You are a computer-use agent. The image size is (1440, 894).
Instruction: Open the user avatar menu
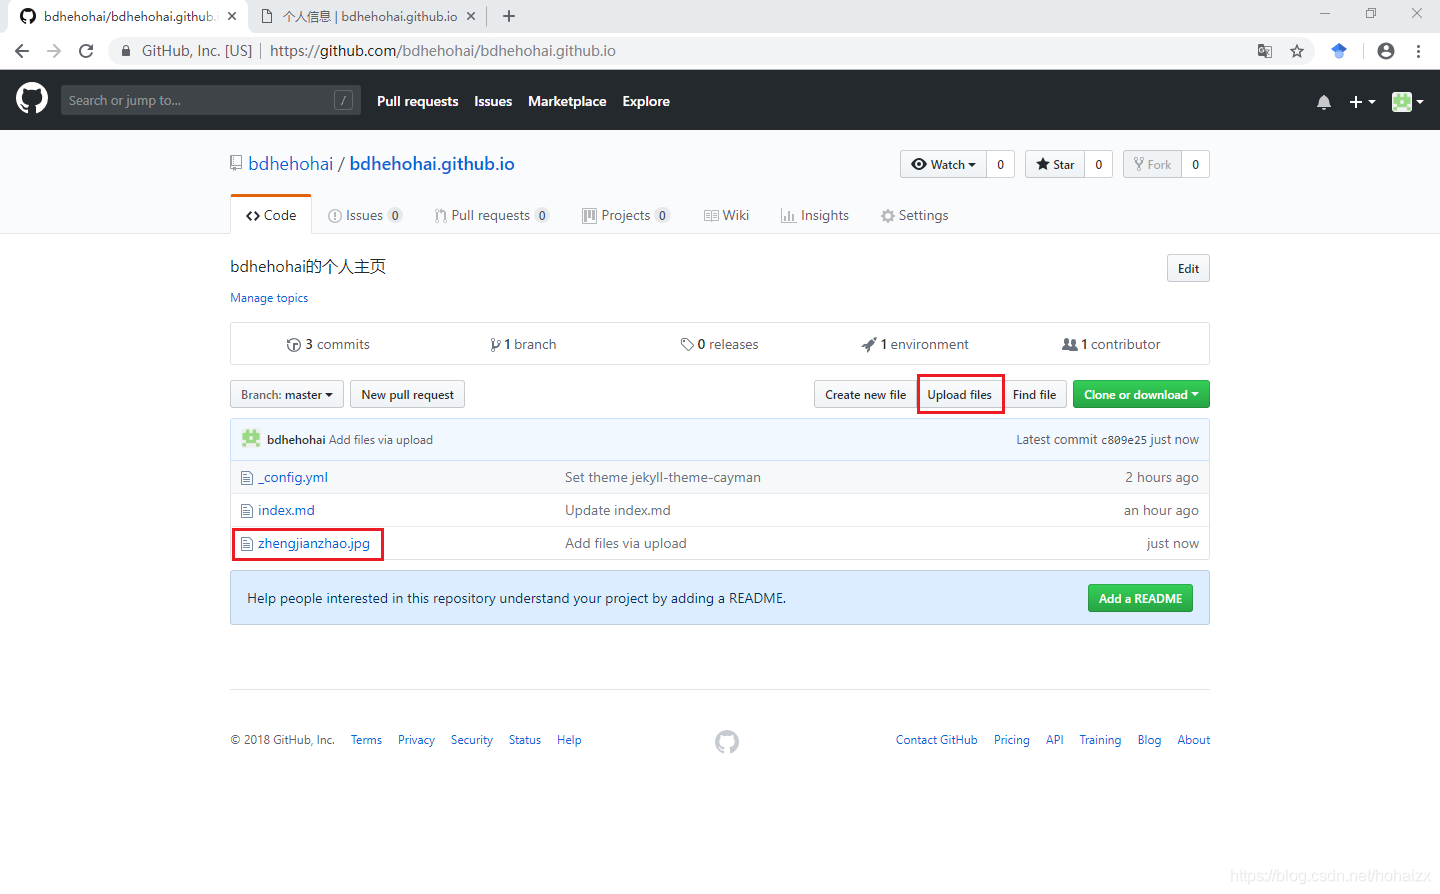(x=1407, y=102)
